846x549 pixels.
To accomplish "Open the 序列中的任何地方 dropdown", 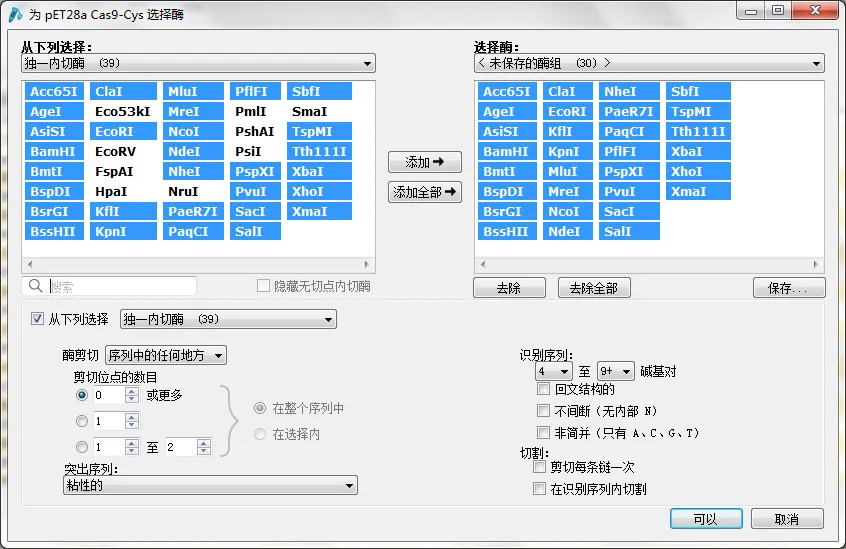I will [166, 355].
